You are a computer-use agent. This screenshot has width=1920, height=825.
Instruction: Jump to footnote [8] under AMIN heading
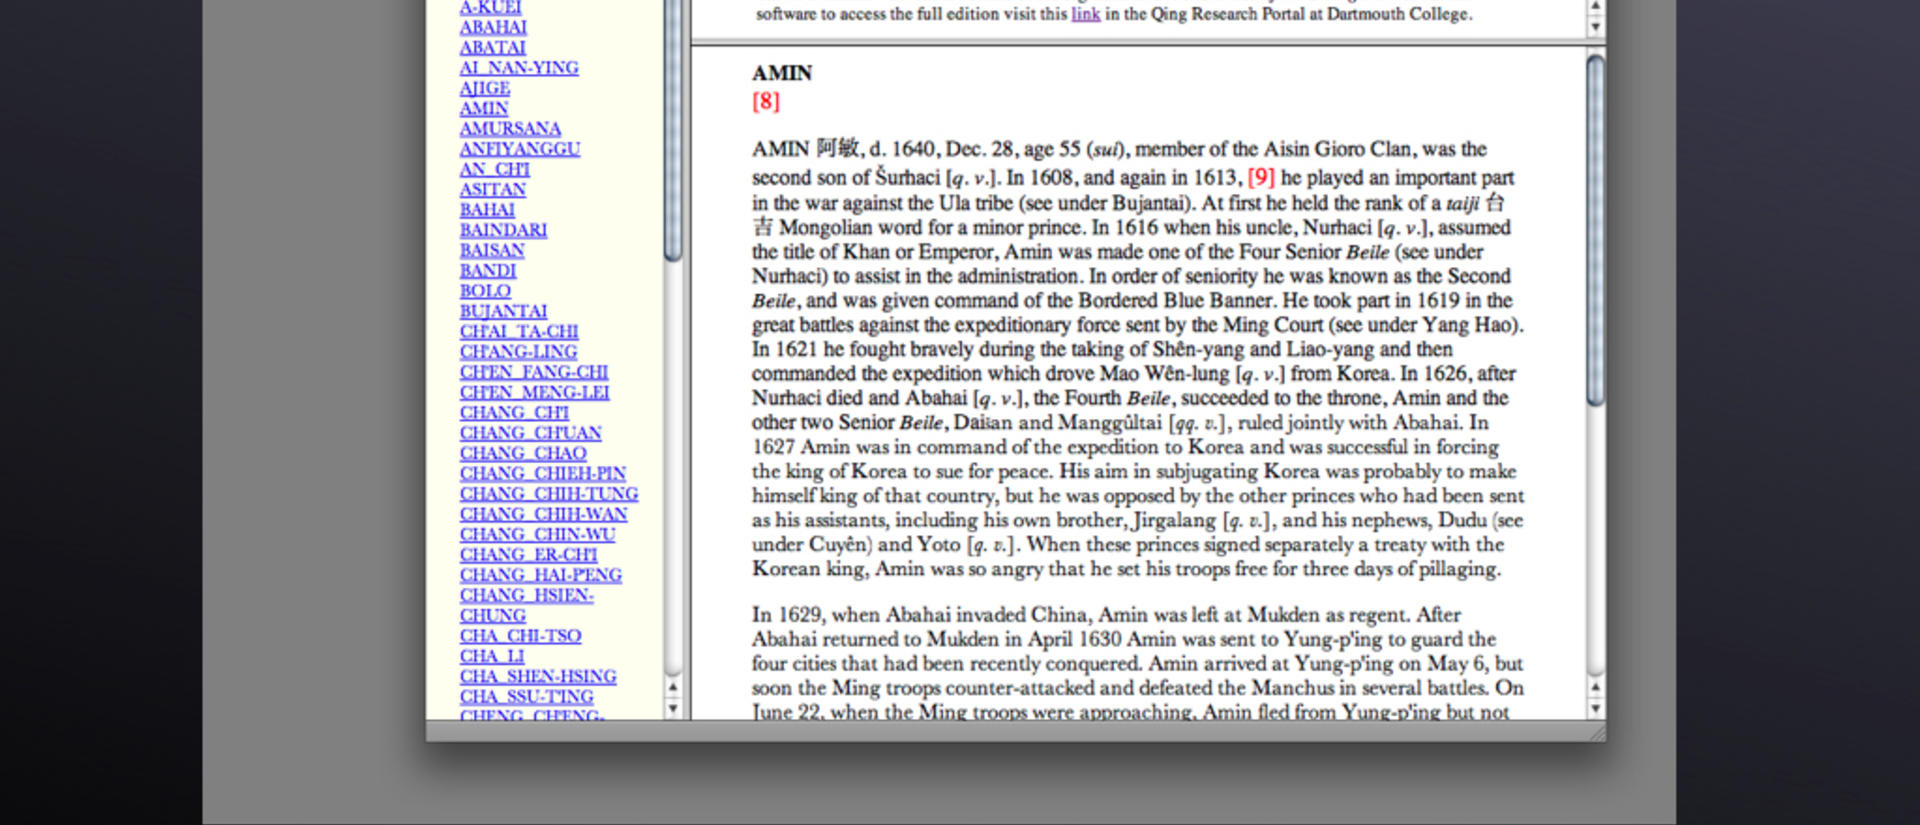766,101
